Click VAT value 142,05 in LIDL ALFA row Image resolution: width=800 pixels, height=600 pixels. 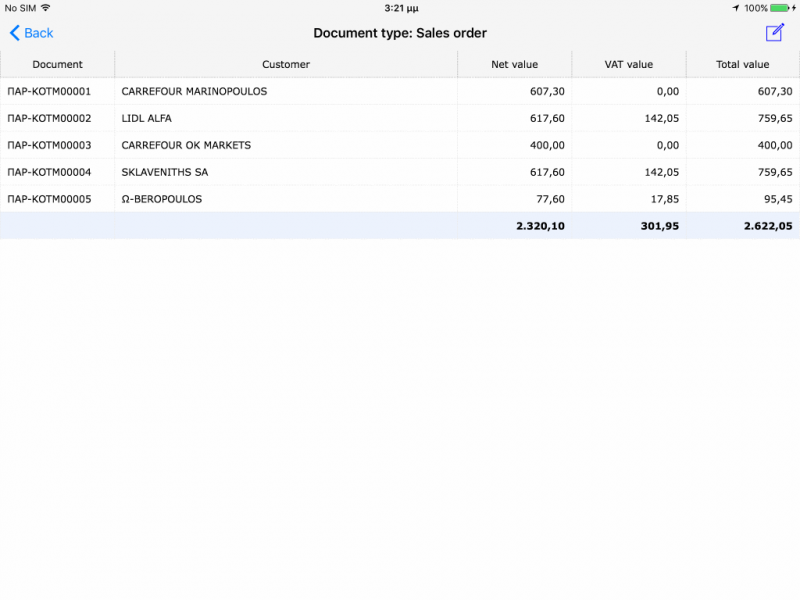coord(661,118)
